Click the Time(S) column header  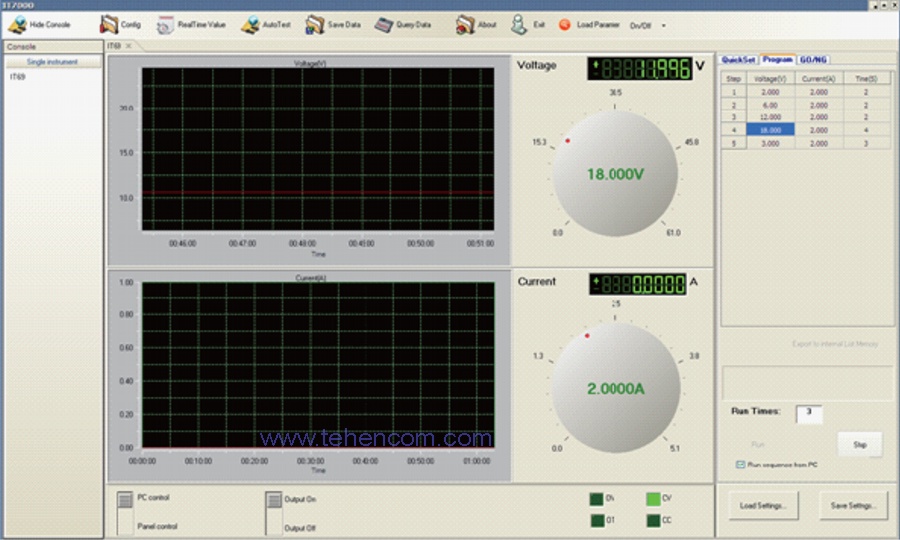[866, 79]
